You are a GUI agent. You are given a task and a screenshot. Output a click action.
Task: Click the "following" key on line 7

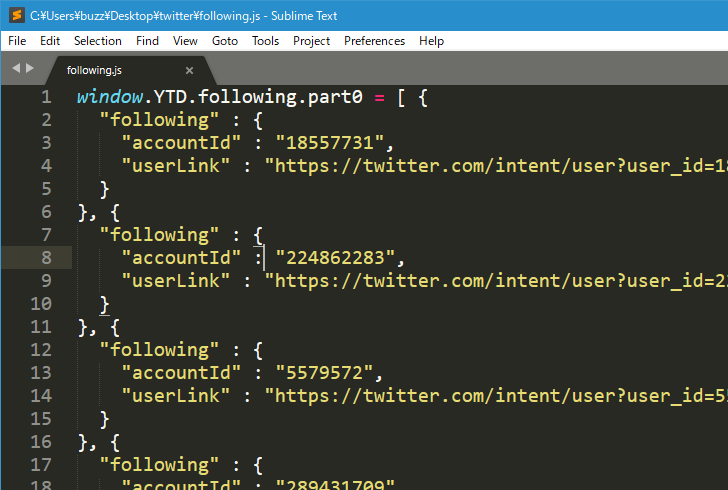pyautogui.click(x=159, y=235)
